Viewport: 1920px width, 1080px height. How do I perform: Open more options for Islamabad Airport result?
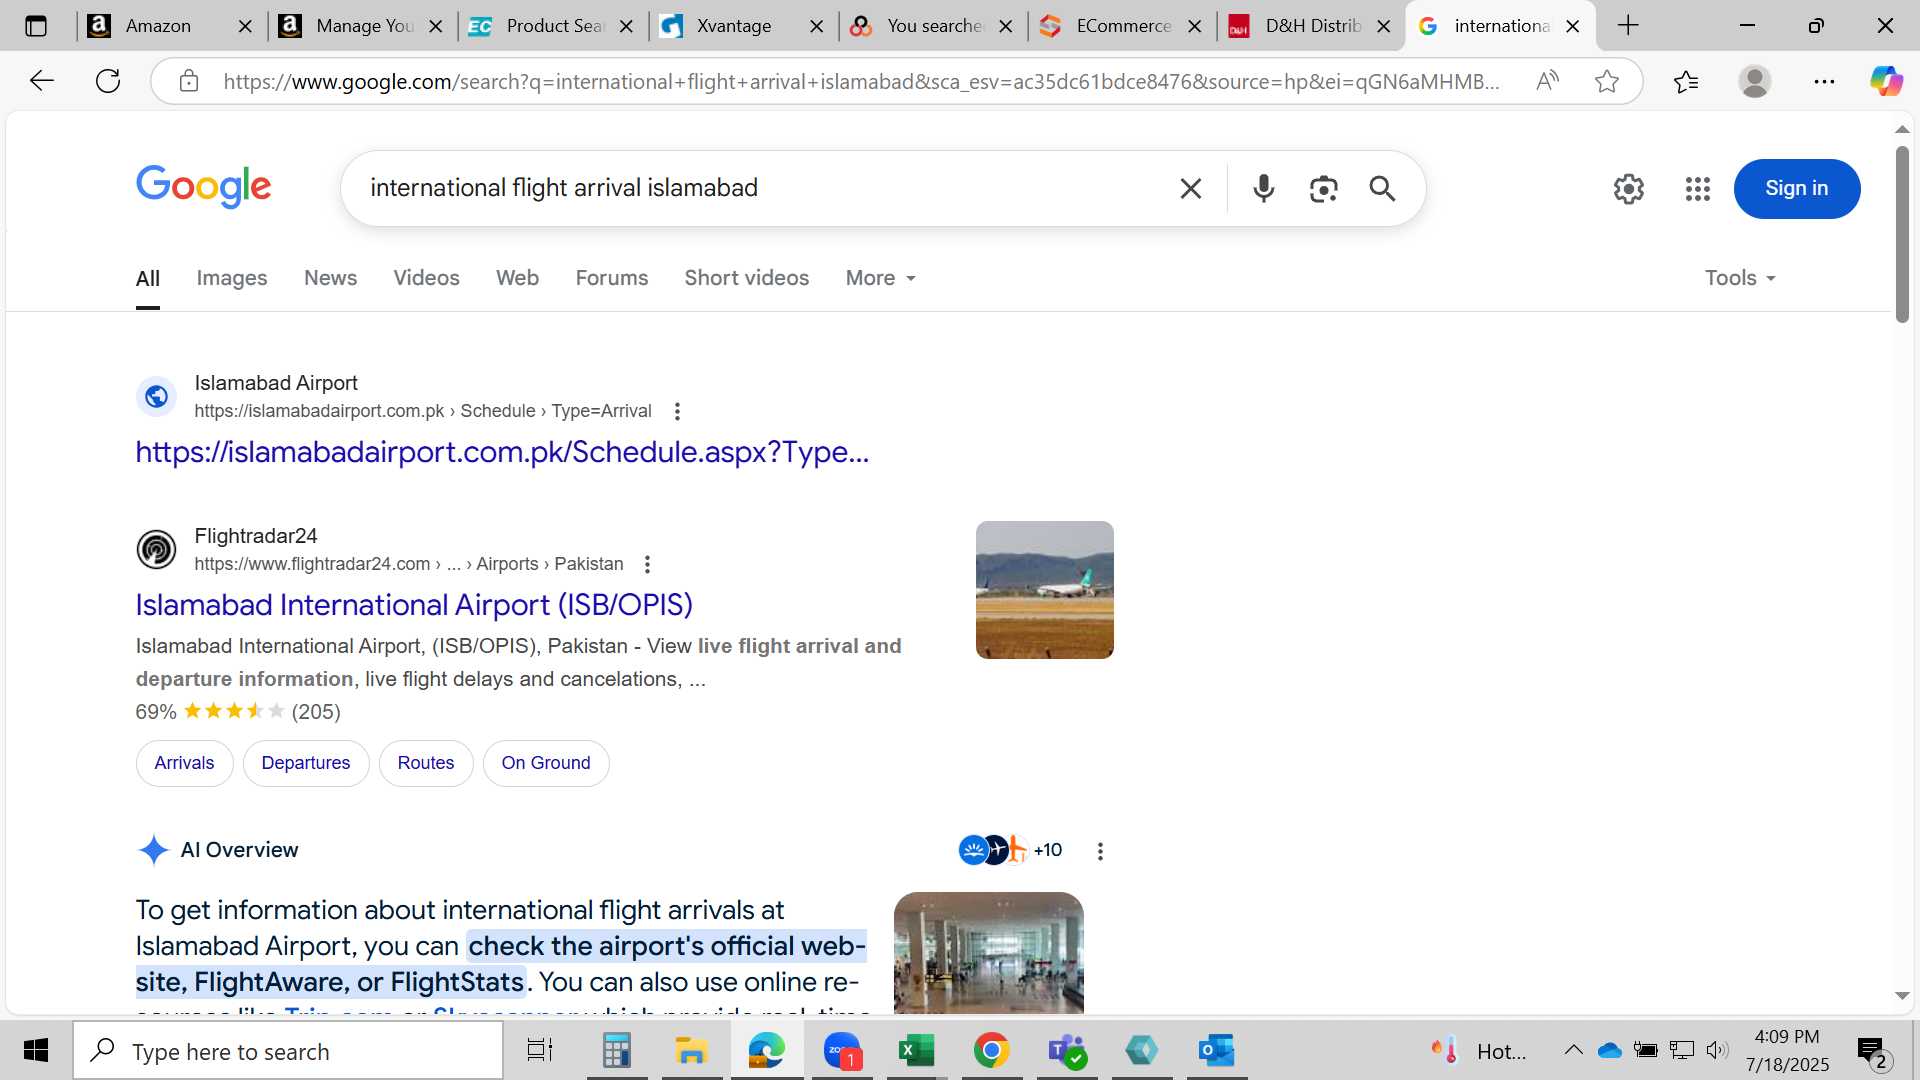pos(677,411)
